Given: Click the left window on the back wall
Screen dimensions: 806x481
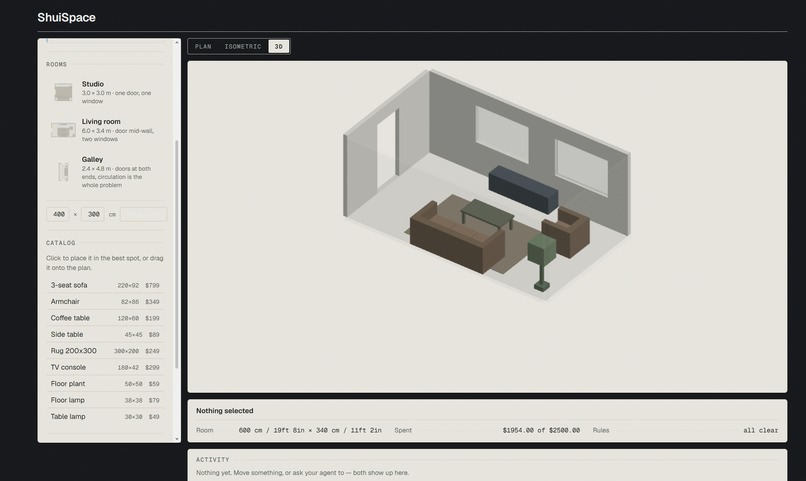Looking at the screenshot, I should click(502, 134).
